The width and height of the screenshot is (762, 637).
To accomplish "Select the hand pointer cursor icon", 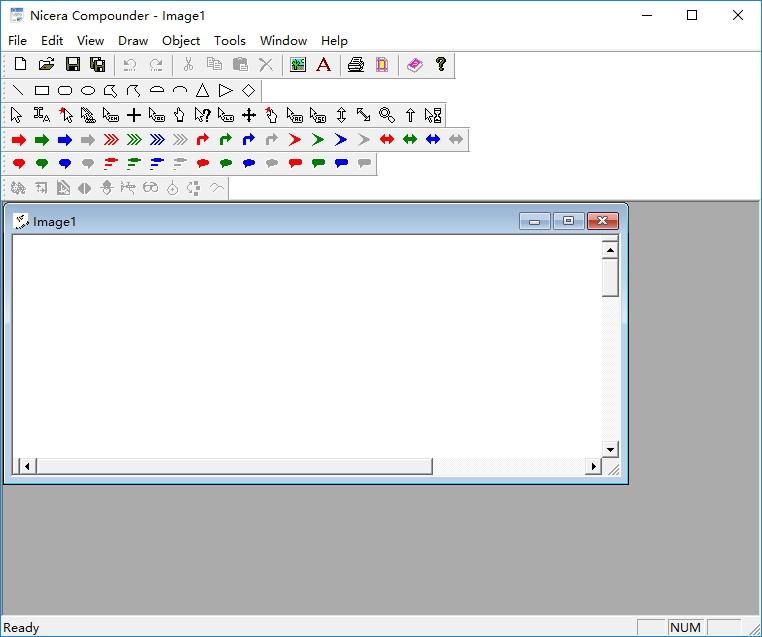I will coord(179,115).
